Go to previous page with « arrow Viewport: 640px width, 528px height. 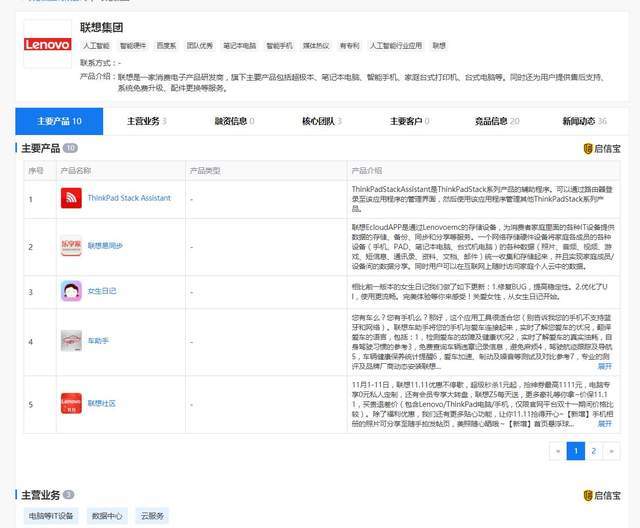point(558,451)
